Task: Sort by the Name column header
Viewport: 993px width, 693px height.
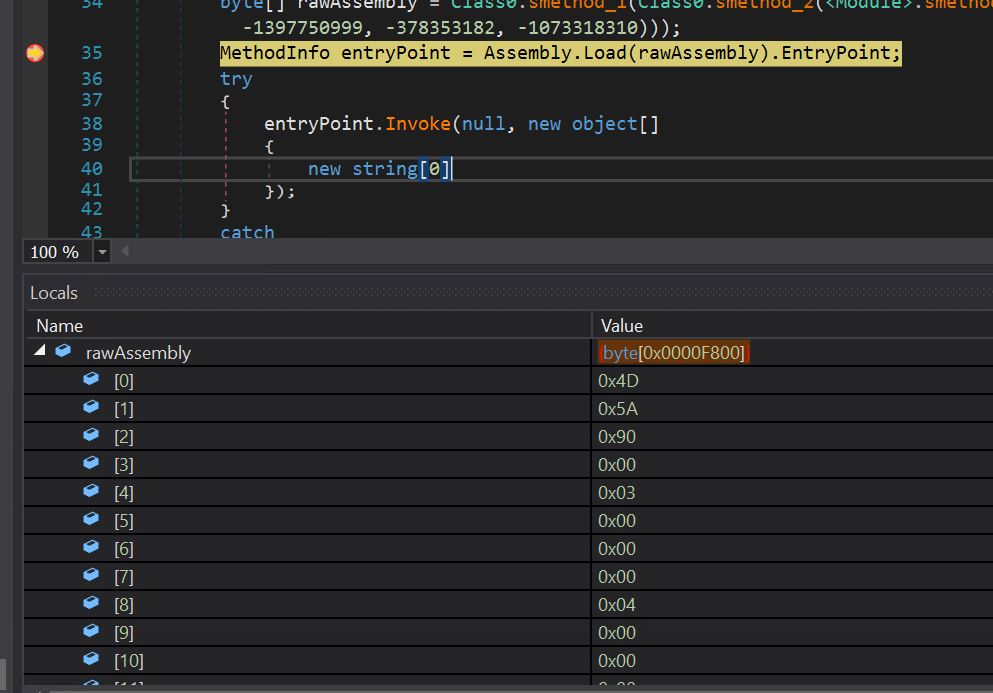Action: pyautogui.click(x=60, y=325)
